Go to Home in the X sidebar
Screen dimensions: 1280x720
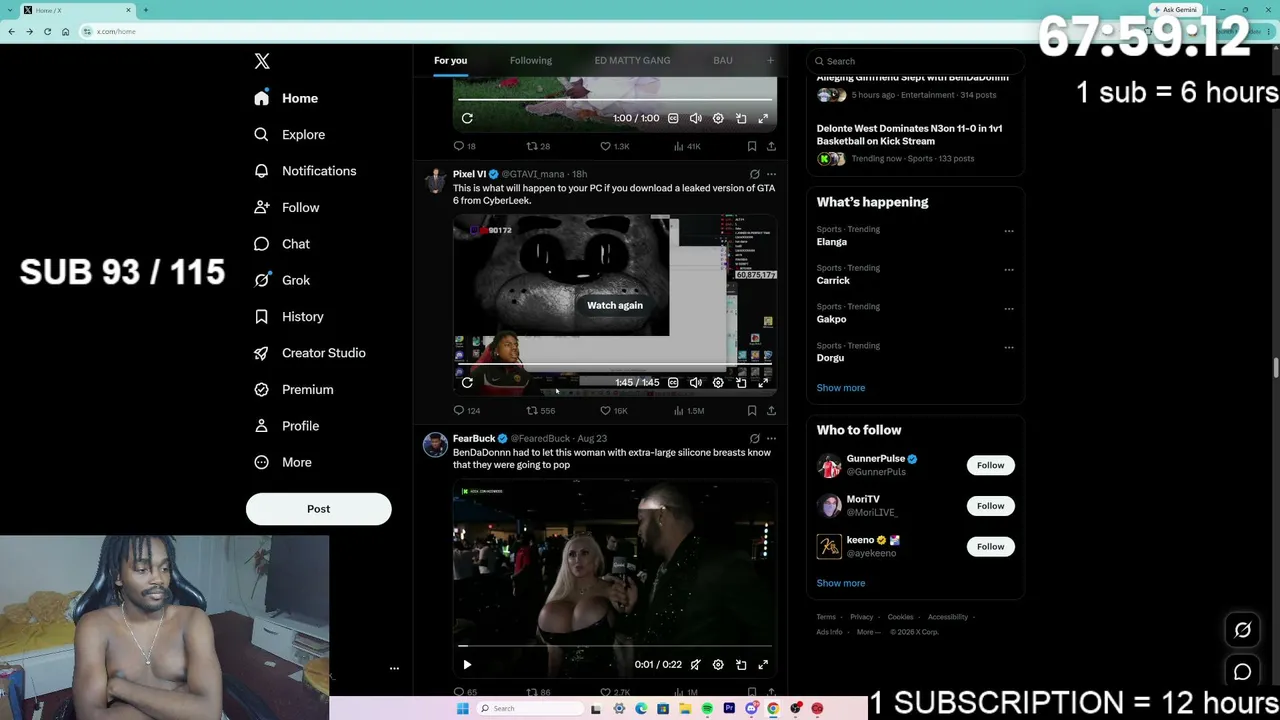tap(286, 98)
